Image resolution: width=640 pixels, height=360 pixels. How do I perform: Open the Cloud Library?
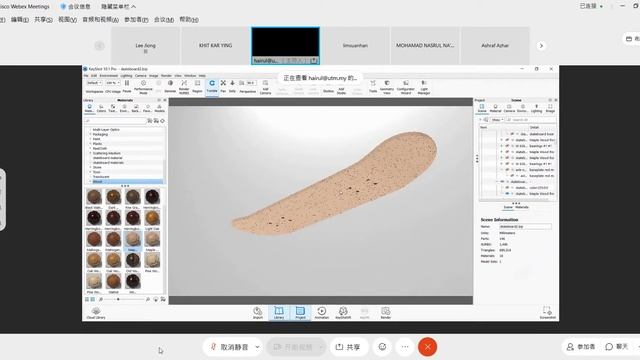[x=96, y=313]
